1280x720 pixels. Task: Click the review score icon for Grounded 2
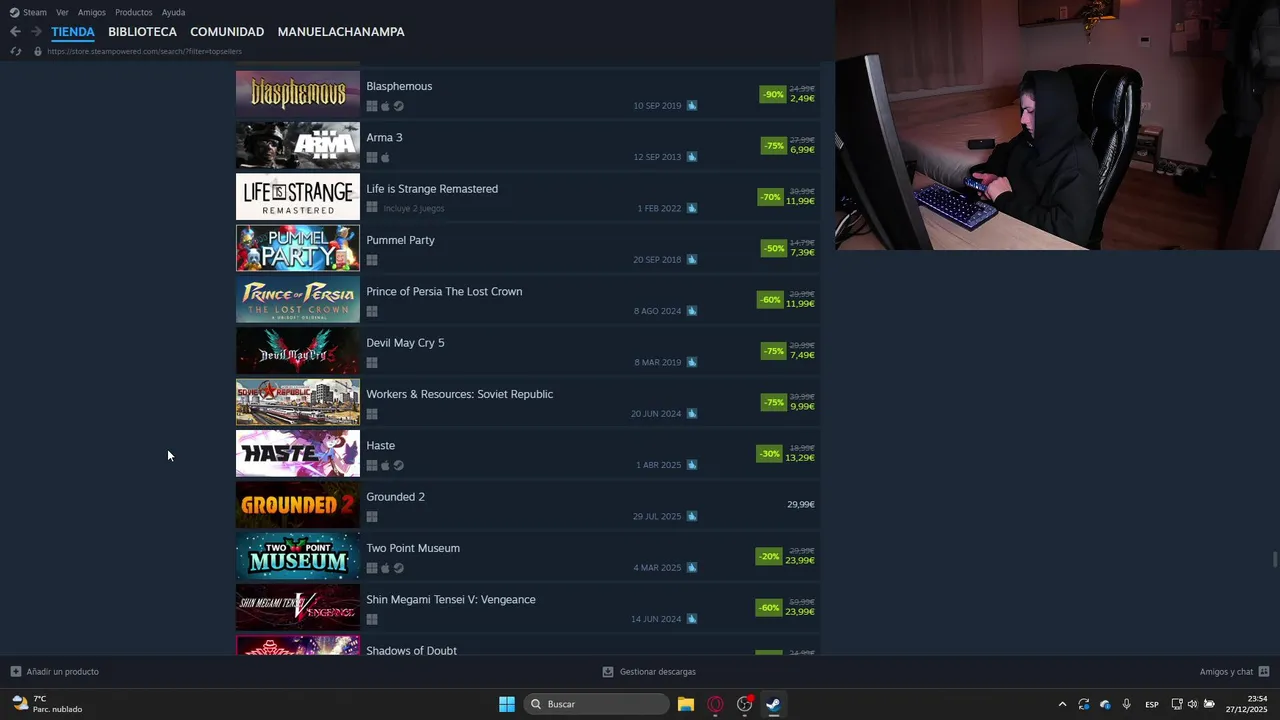(x=692, y=516)
